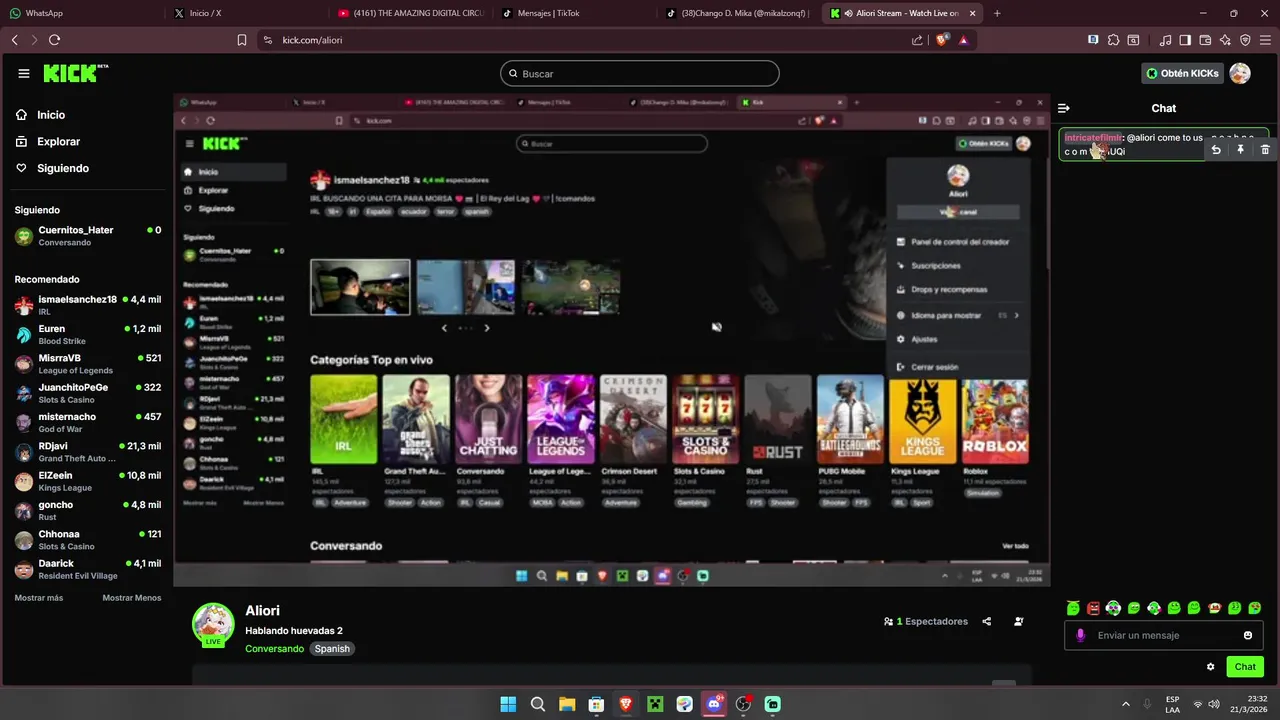Open the Brave Wallet icon
This screenshot has height=720, width=1280.
pos(1205,40)
